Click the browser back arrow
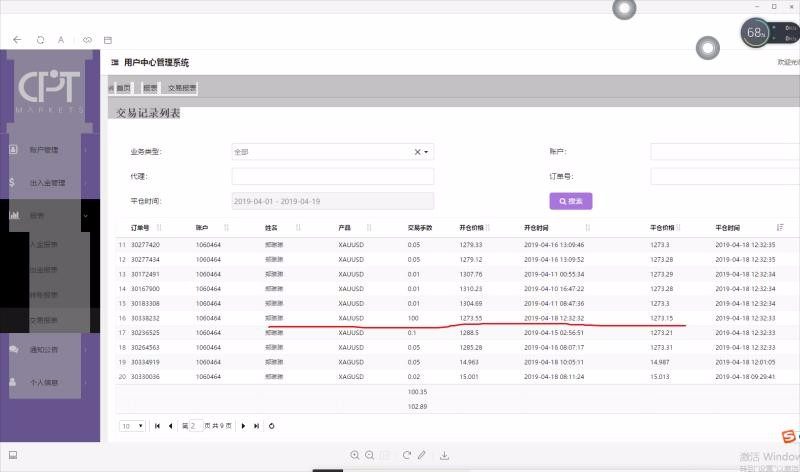Screen dimensions: 800x472 click(17, 40)
